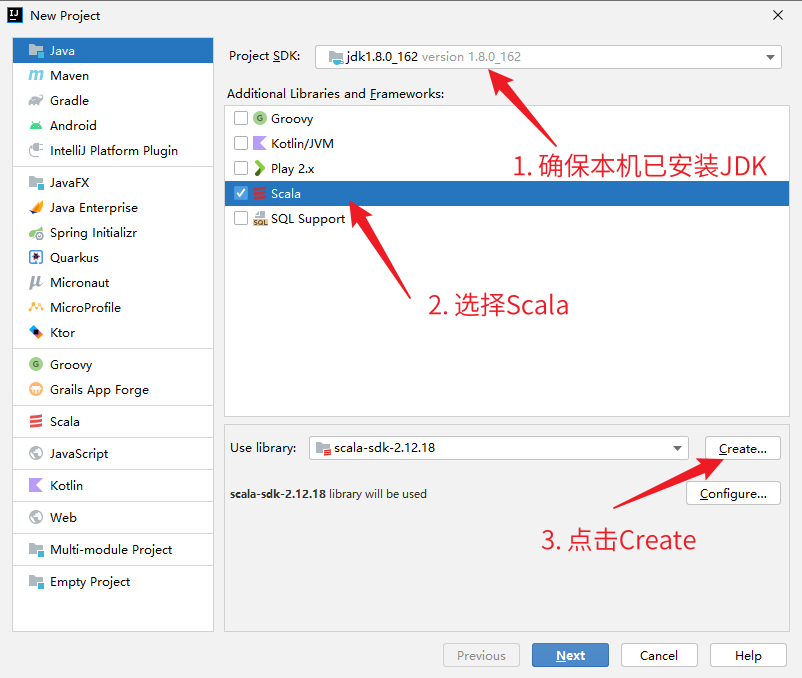Check the Kotlin/JVM checkbox
802x678 pixels.
click(x=241, y=143)
